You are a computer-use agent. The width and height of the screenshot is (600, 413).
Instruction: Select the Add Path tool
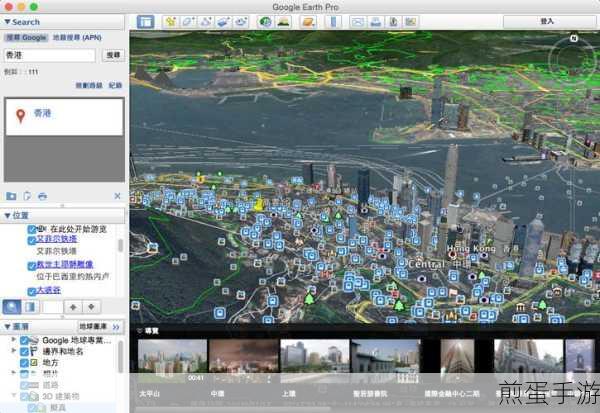click(205, 22)
